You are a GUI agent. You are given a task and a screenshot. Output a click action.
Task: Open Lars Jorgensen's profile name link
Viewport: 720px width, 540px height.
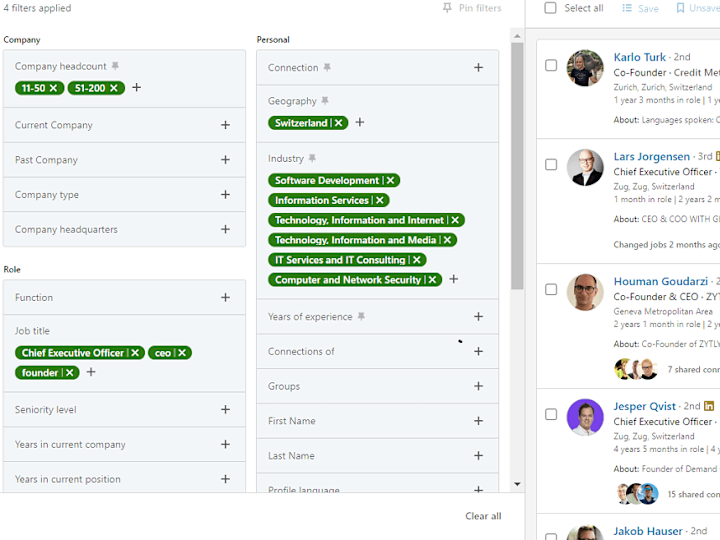click(651, 157)
